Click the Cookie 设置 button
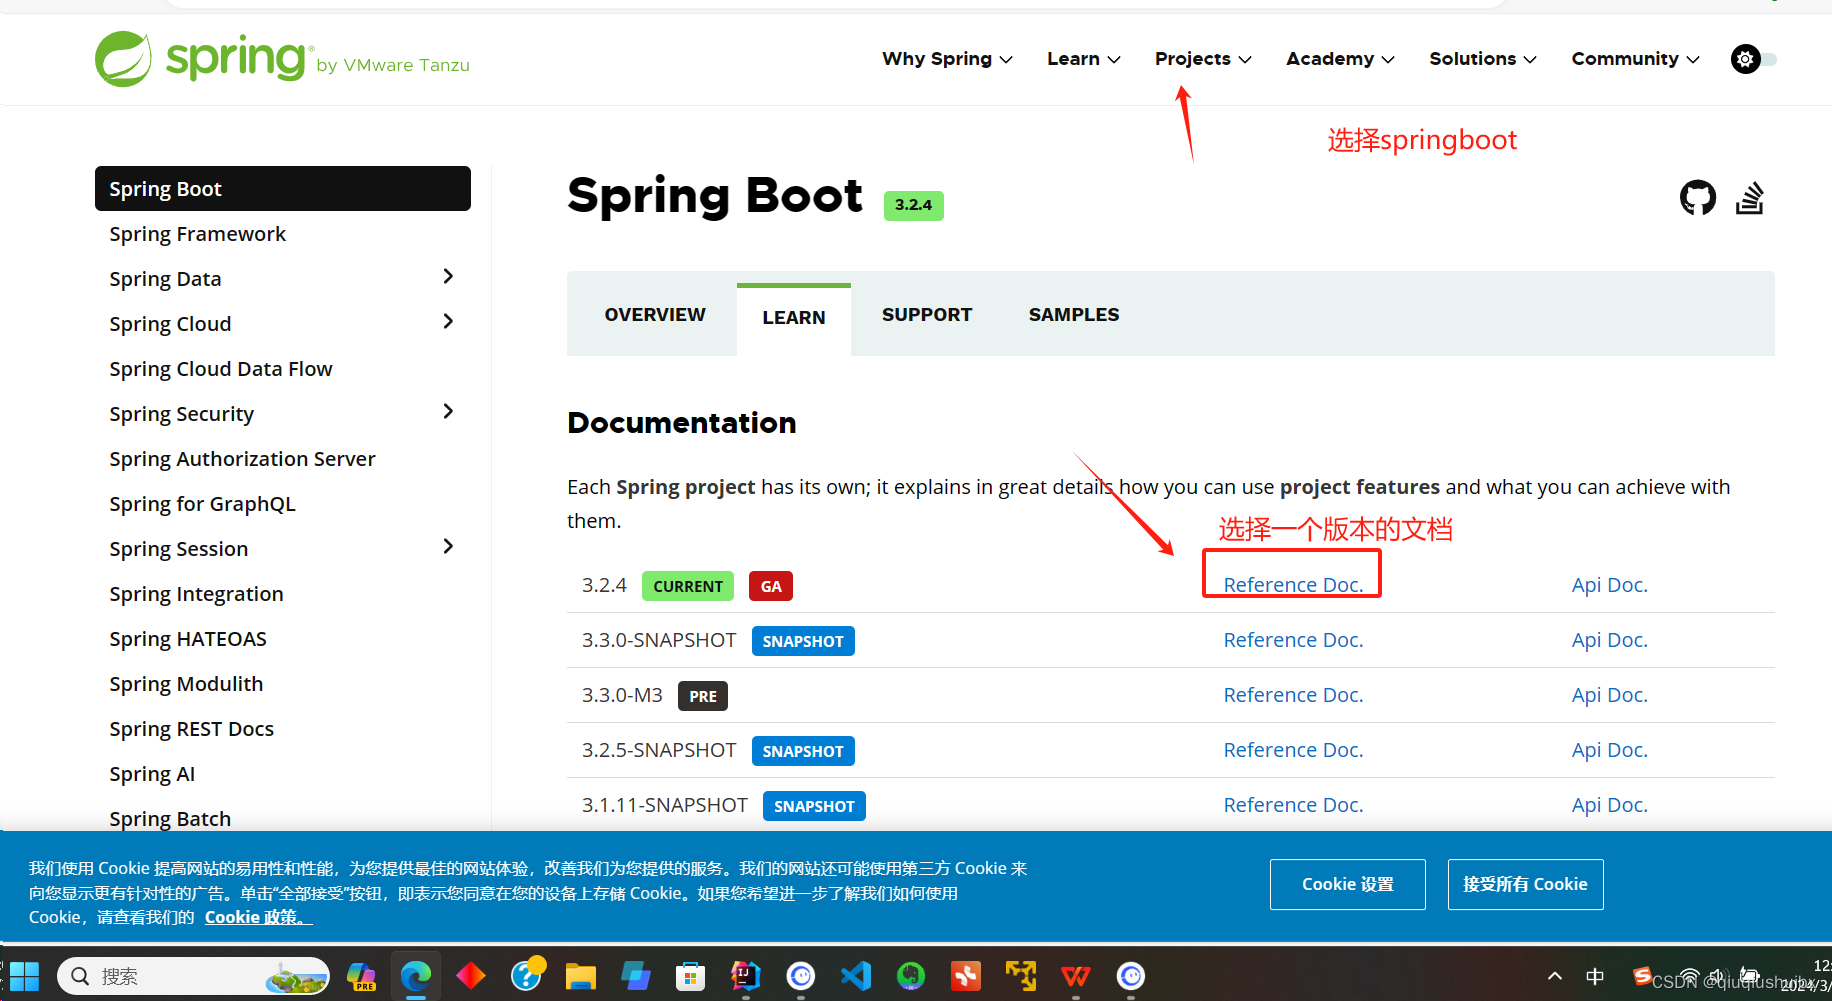This screenshot has height=1001, width=1832. coord(1348,884)
